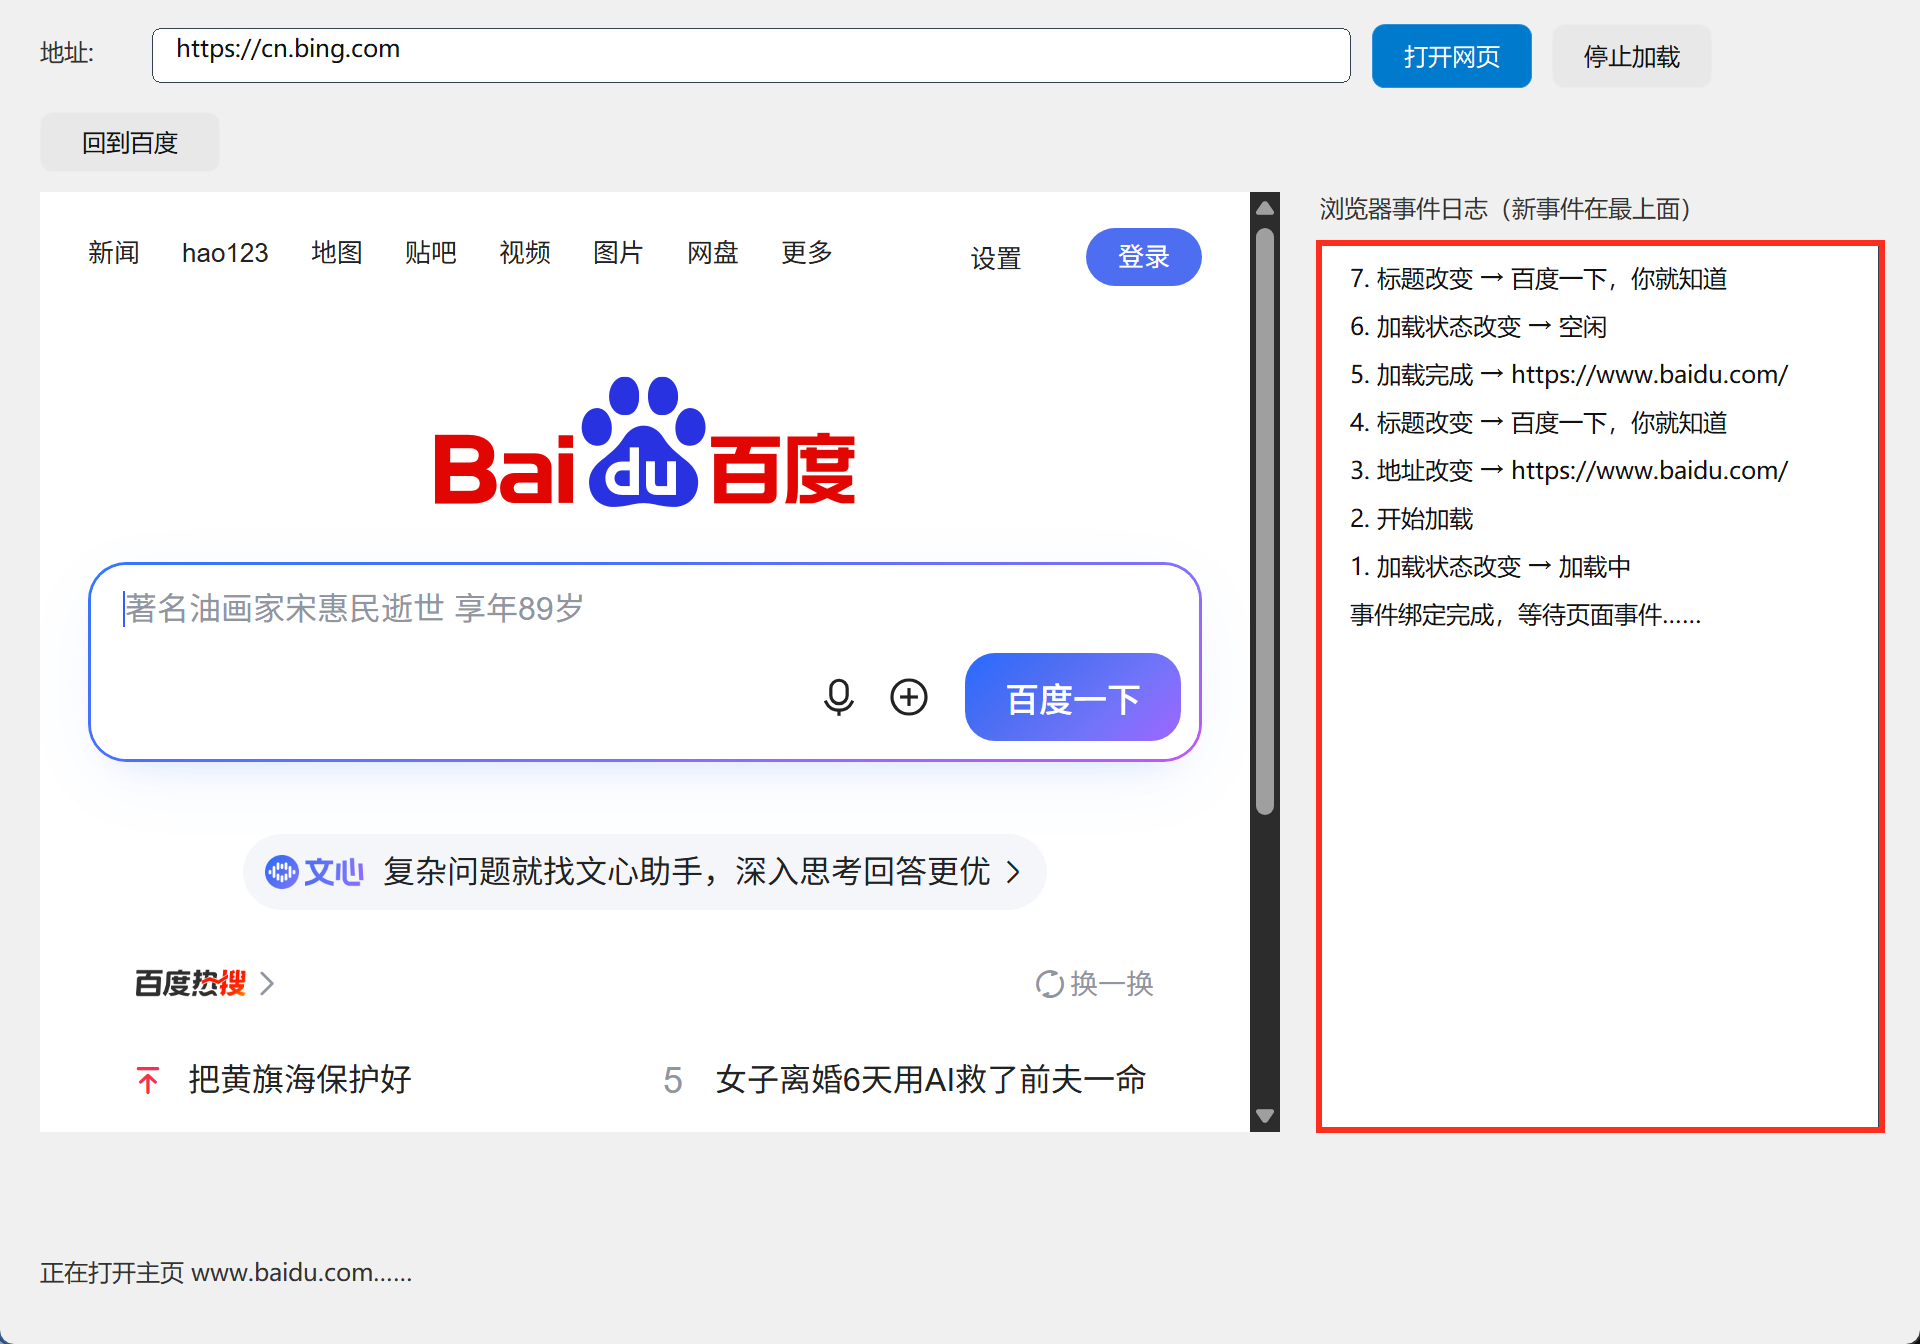This screenshot has height=1344, width=1920.
Task: Select log entry 5. 加载完成
Action: [x=1568, y=375]
